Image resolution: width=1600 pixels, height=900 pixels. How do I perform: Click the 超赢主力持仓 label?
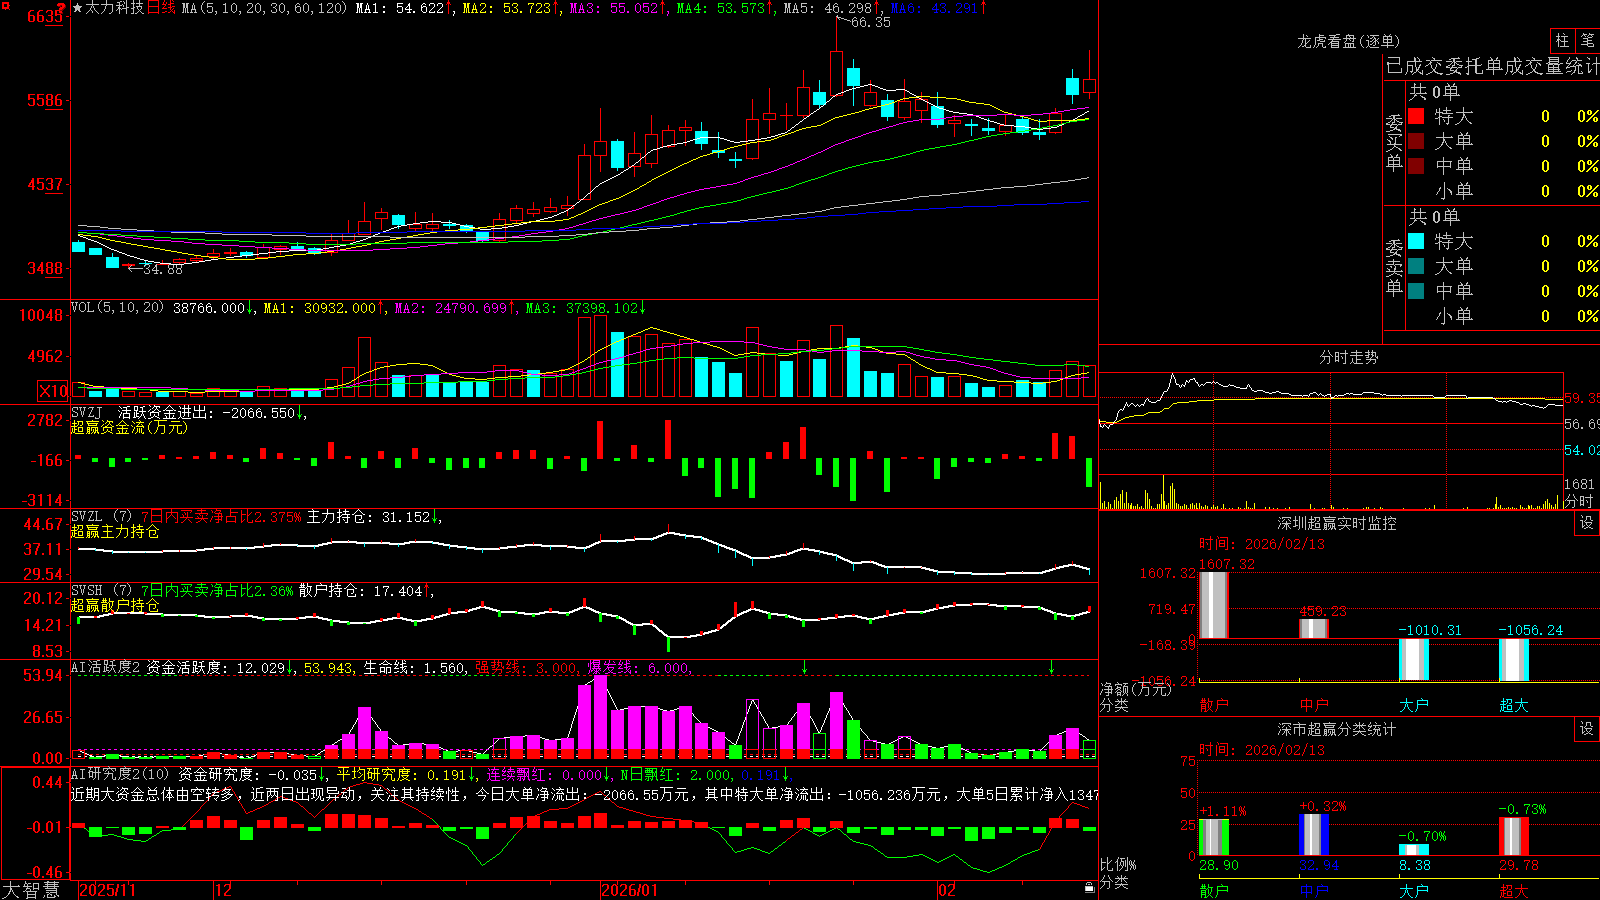(115, 531)
